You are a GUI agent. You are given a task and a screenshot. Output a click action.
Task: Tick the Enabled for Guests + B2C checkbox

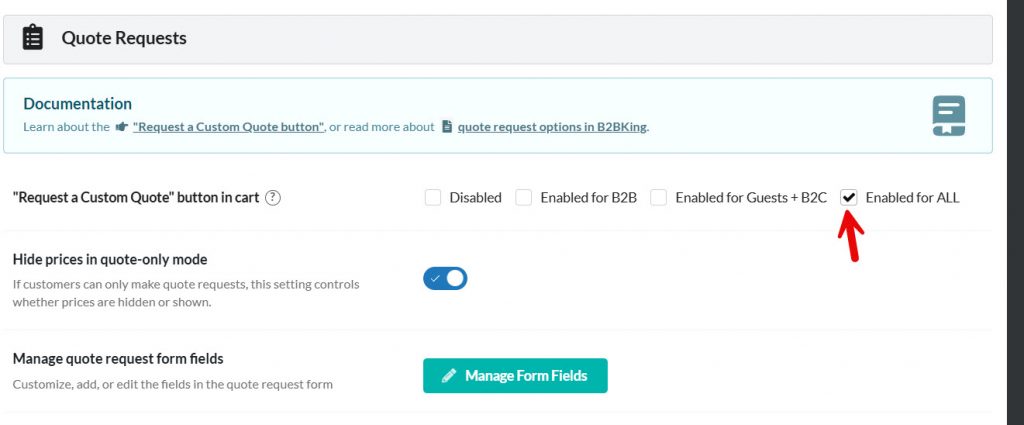pos(659,198)
